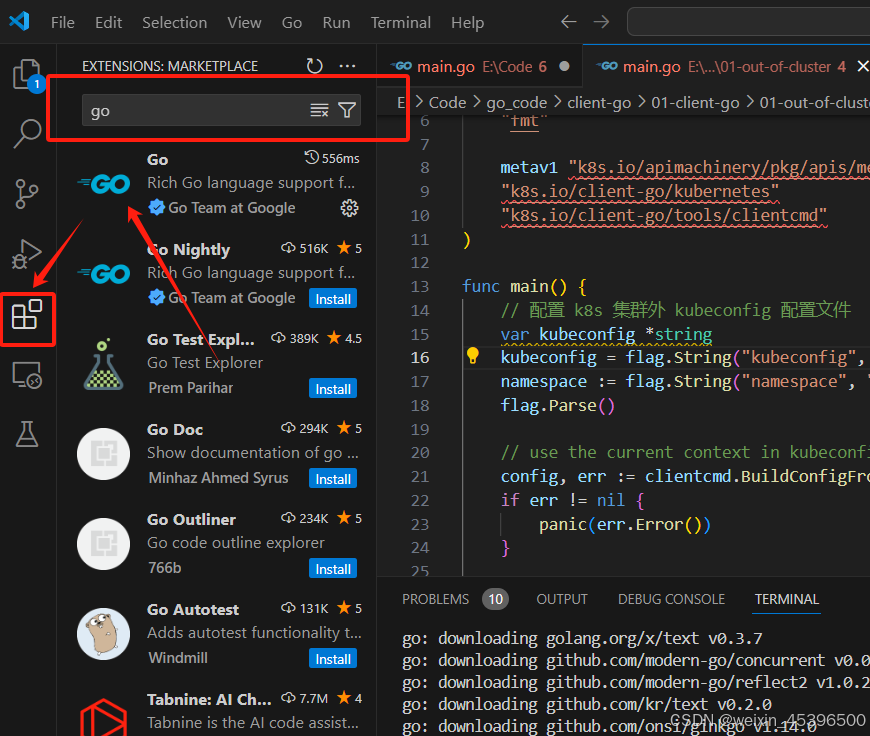Open the Explorer view in activity bar
The image size is (870, 736).
(27, 75)
